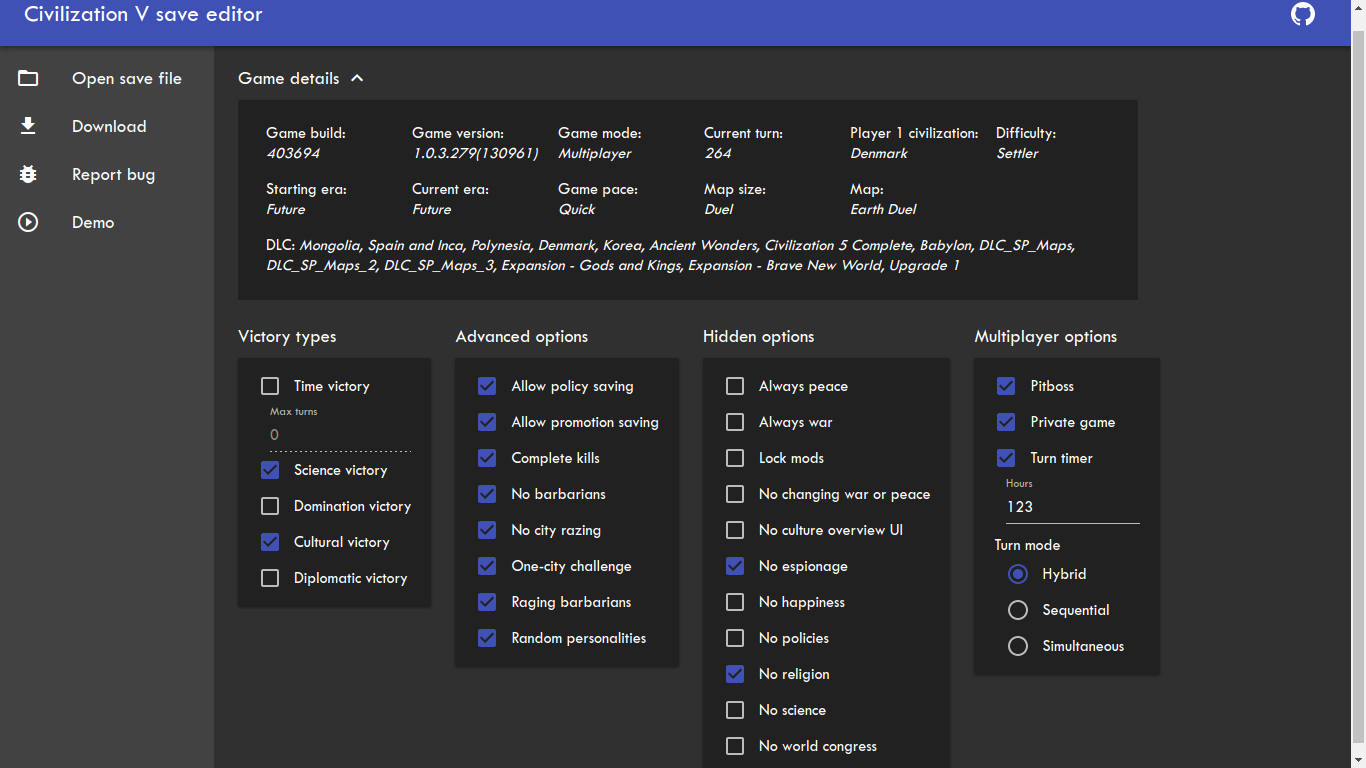The width and height of the screenshot is (1366, 768).
Task: Select Sequential turn mode
Action: click(x=1018, y=610)
